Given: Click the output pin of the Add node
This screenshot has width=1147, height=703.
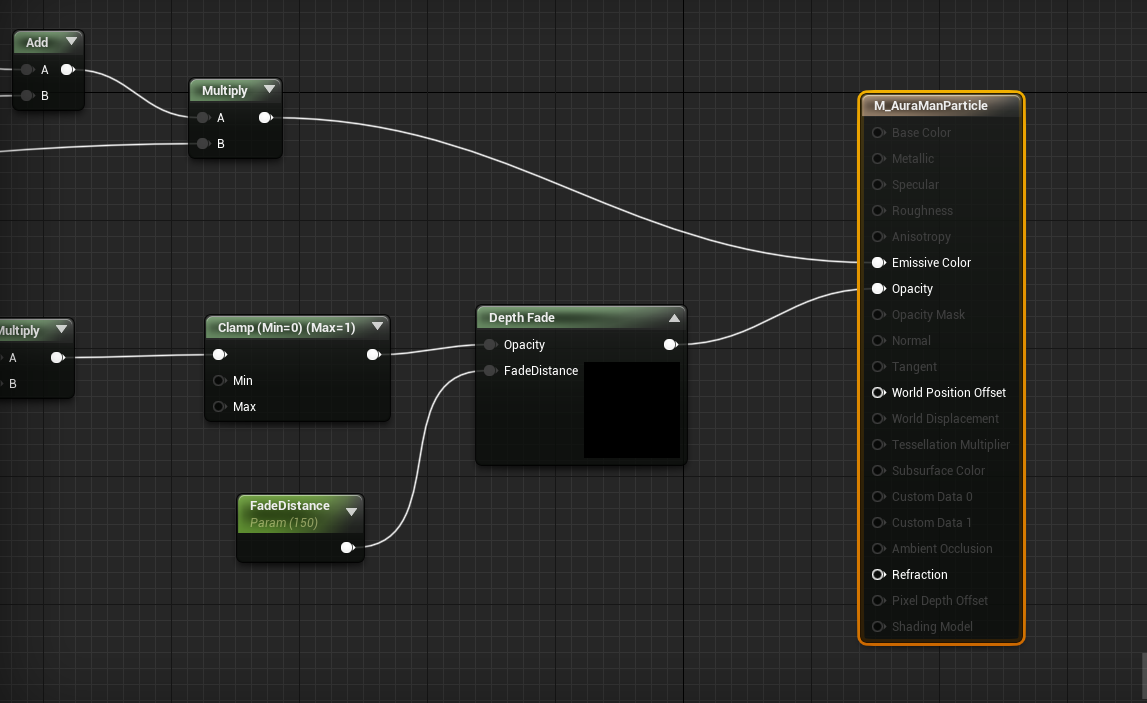Looking at the screenshot, I should click(x=68, y=69).
